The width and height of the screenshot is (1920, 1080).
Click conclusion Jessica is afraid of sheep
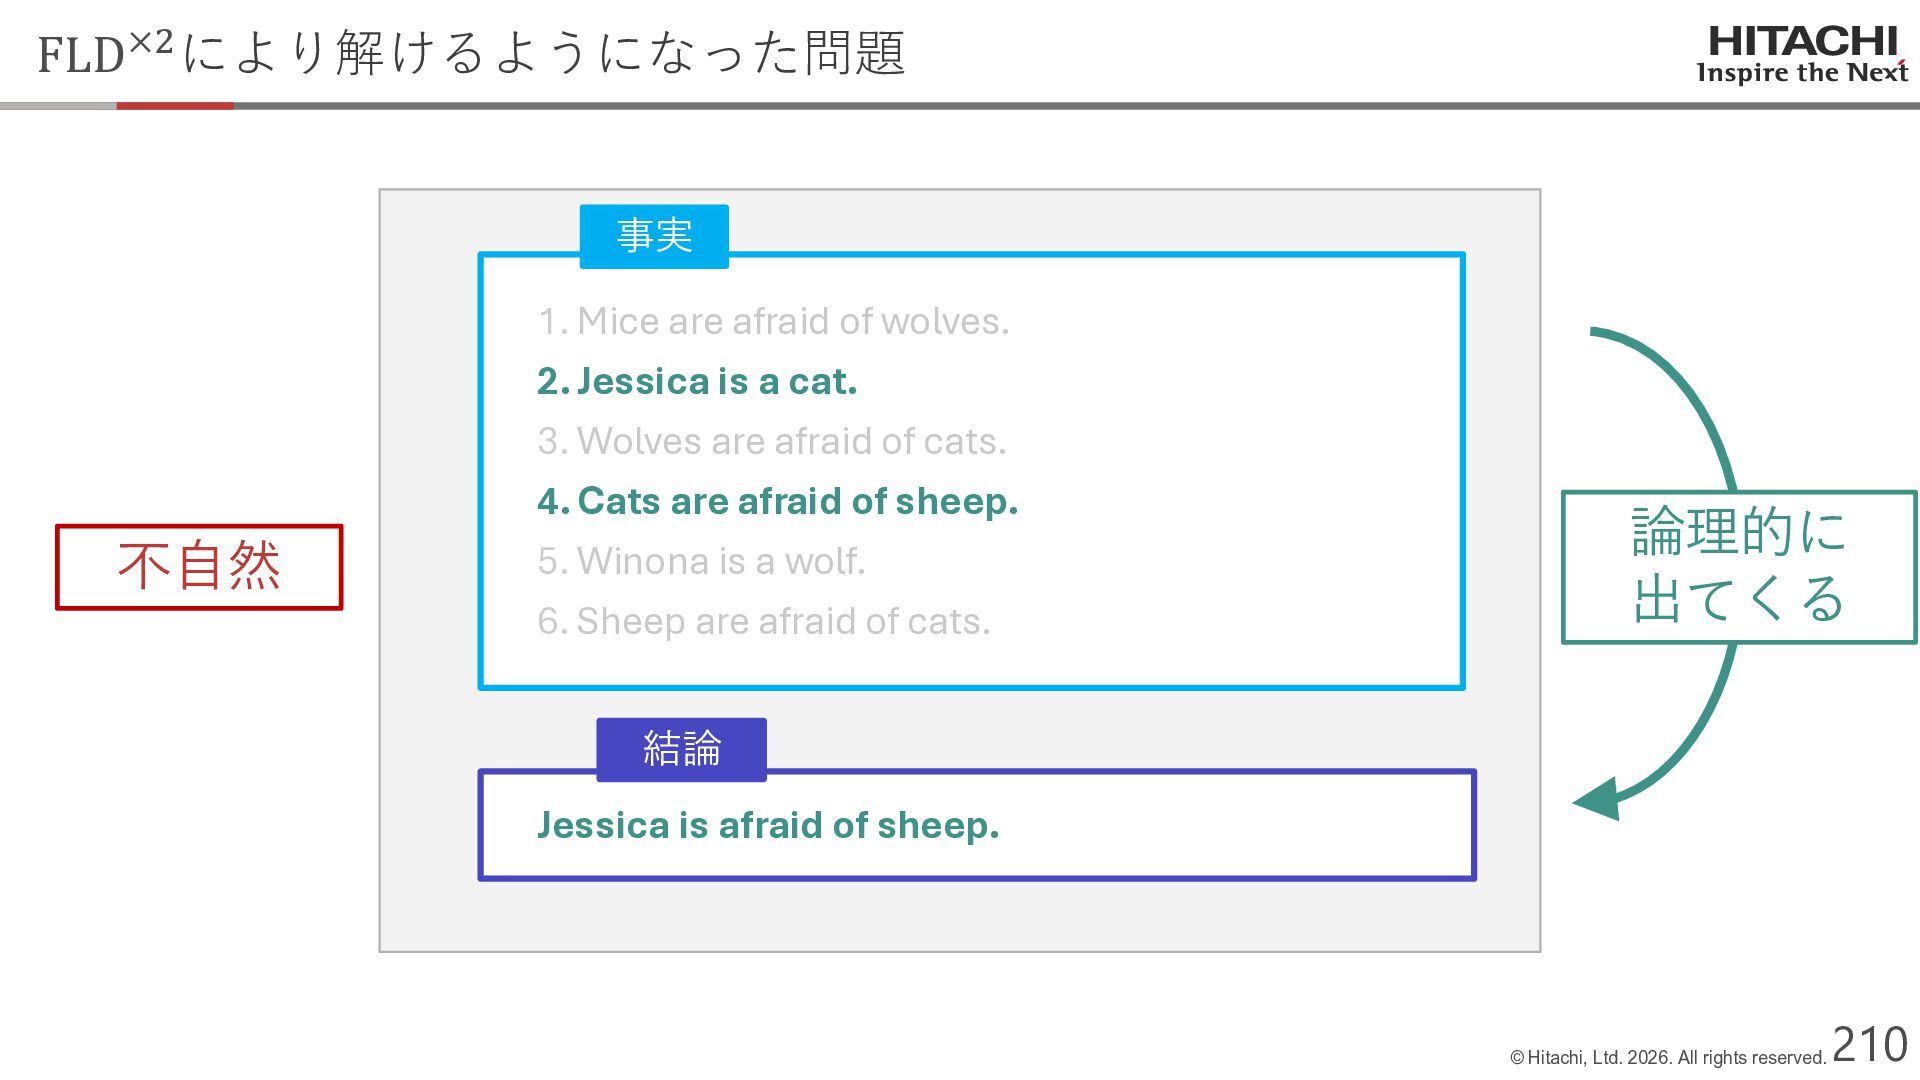click(767, 825)
